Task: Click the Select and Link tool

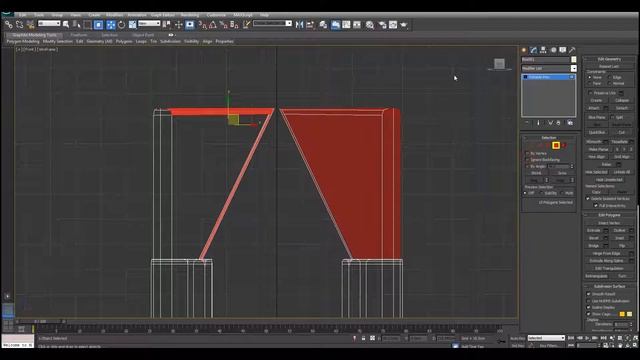Action: (x=9, y=25)
